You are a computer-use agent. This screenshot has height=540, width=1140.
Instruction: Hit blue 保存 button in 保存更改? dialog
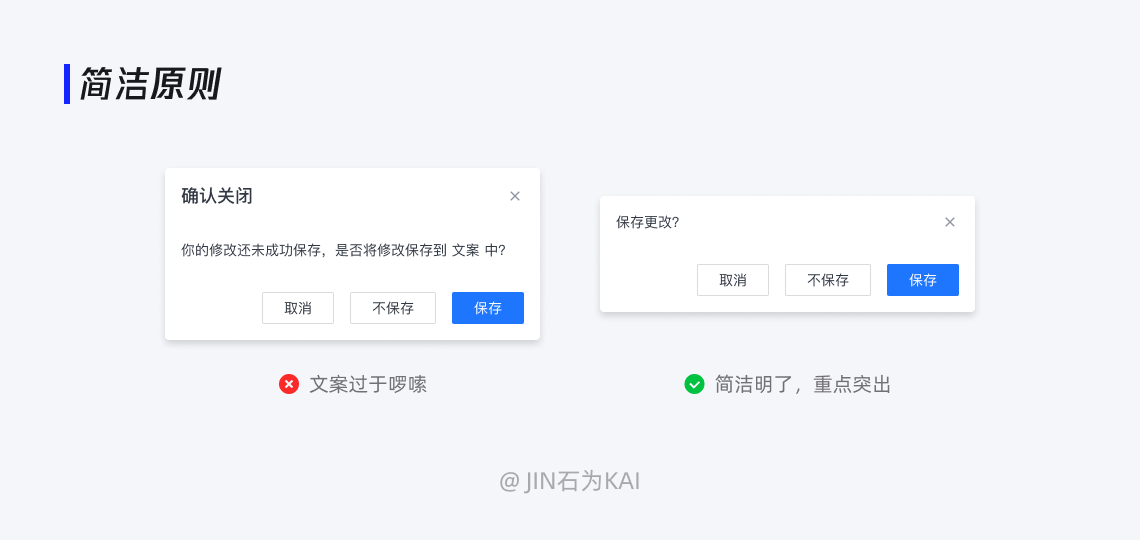tap(923, 280)
